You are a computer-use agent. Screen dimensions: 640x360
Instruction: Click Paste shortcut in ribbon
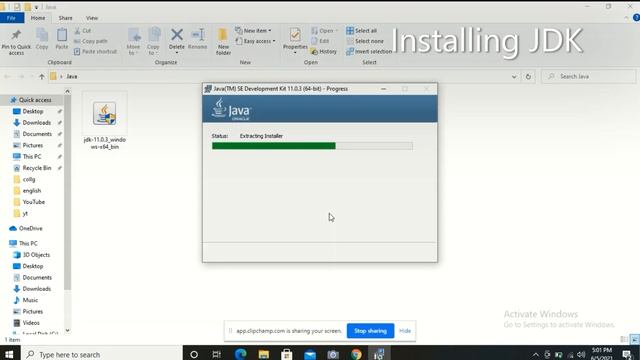click(x=96, y=51)
